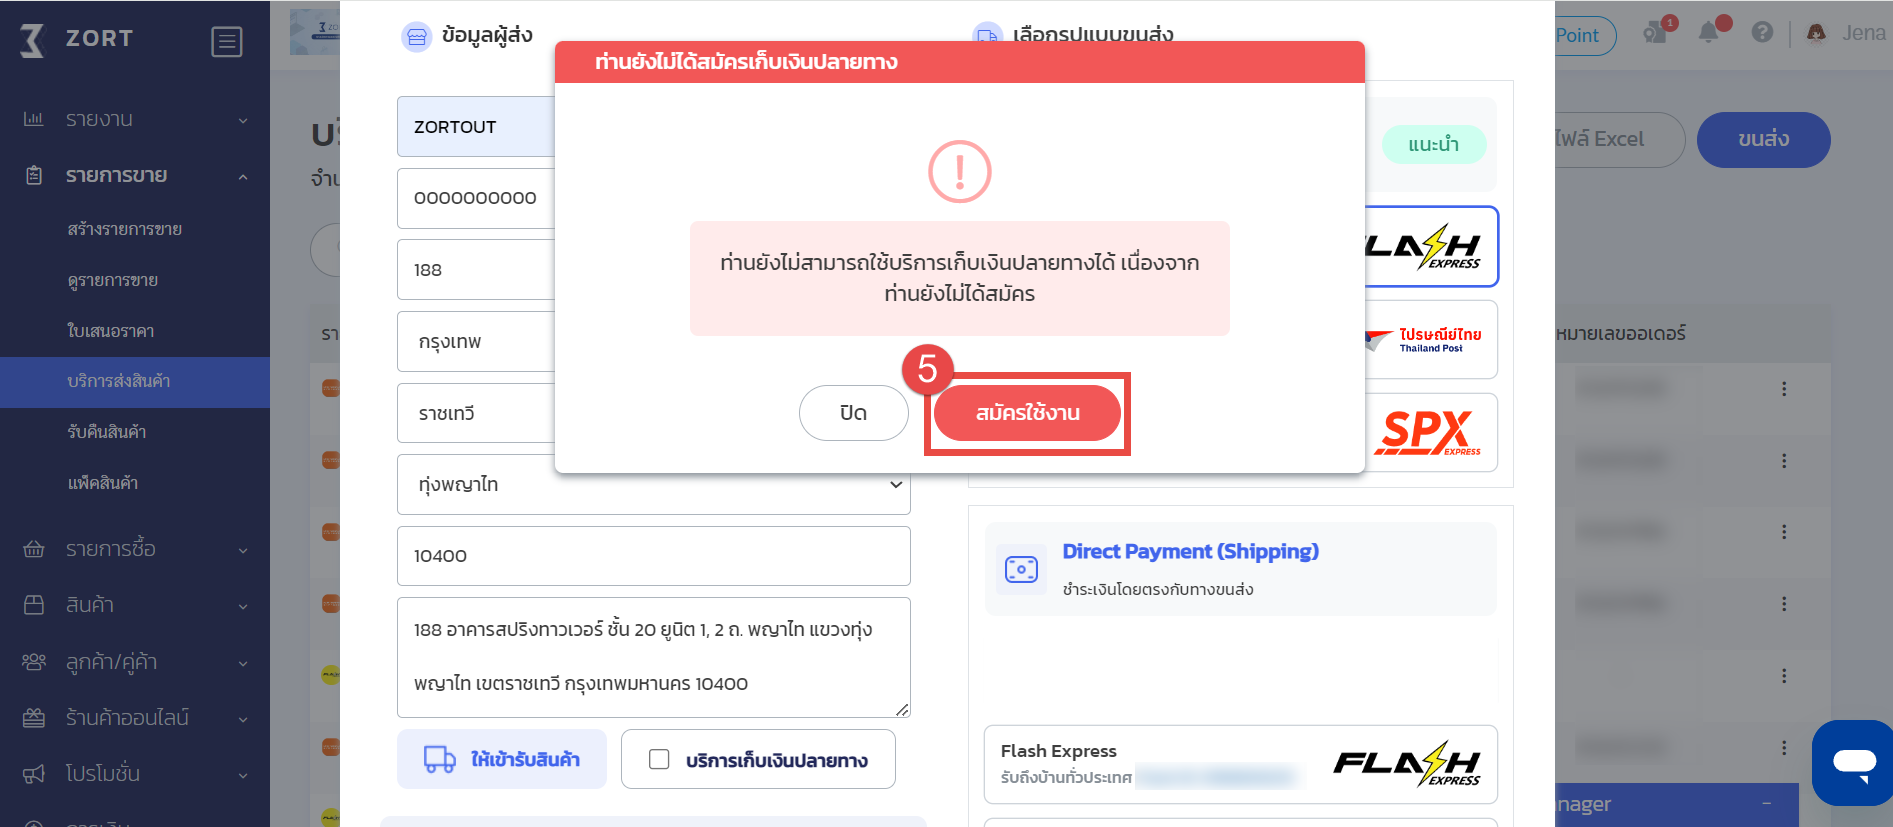
Task: Expand the รายงาน sidebar menu
Action: tap(135, 119)
